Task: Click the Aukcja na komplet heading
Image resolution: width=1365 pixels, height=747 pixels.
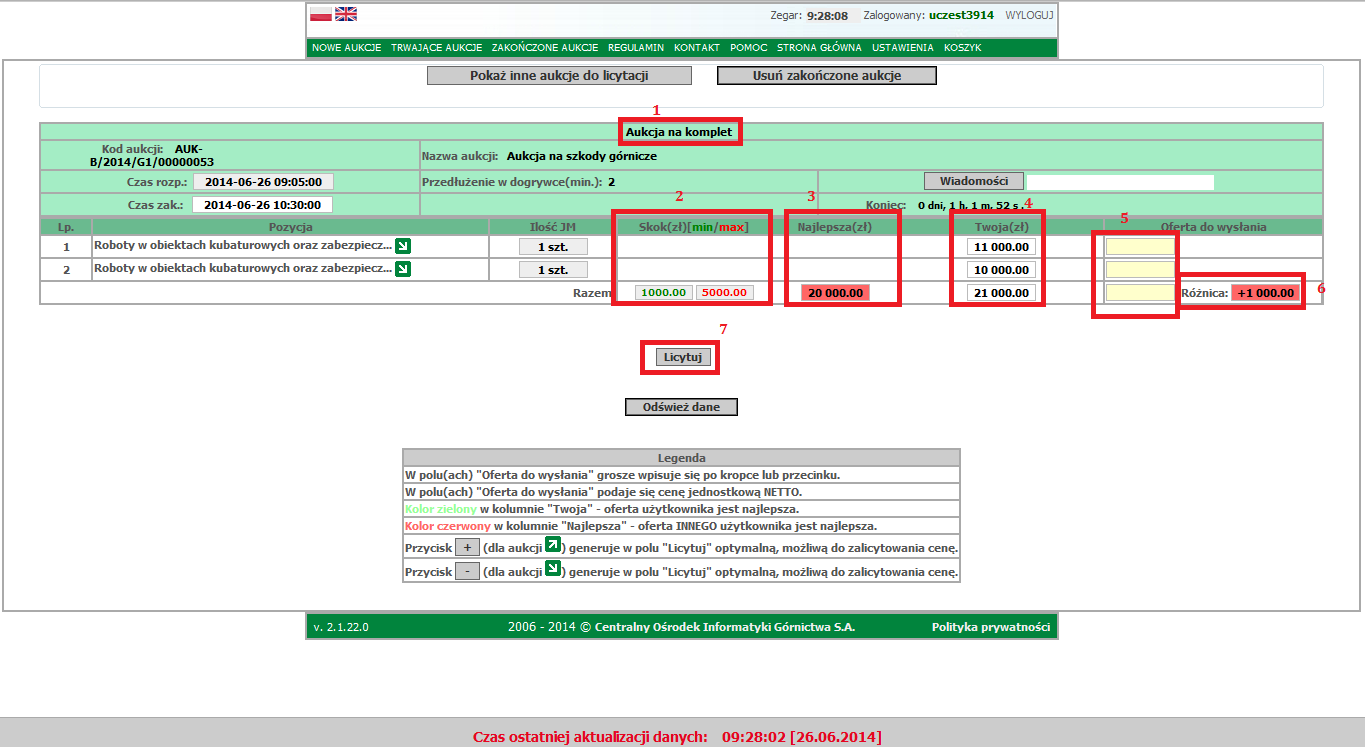Action: point(680,131)
